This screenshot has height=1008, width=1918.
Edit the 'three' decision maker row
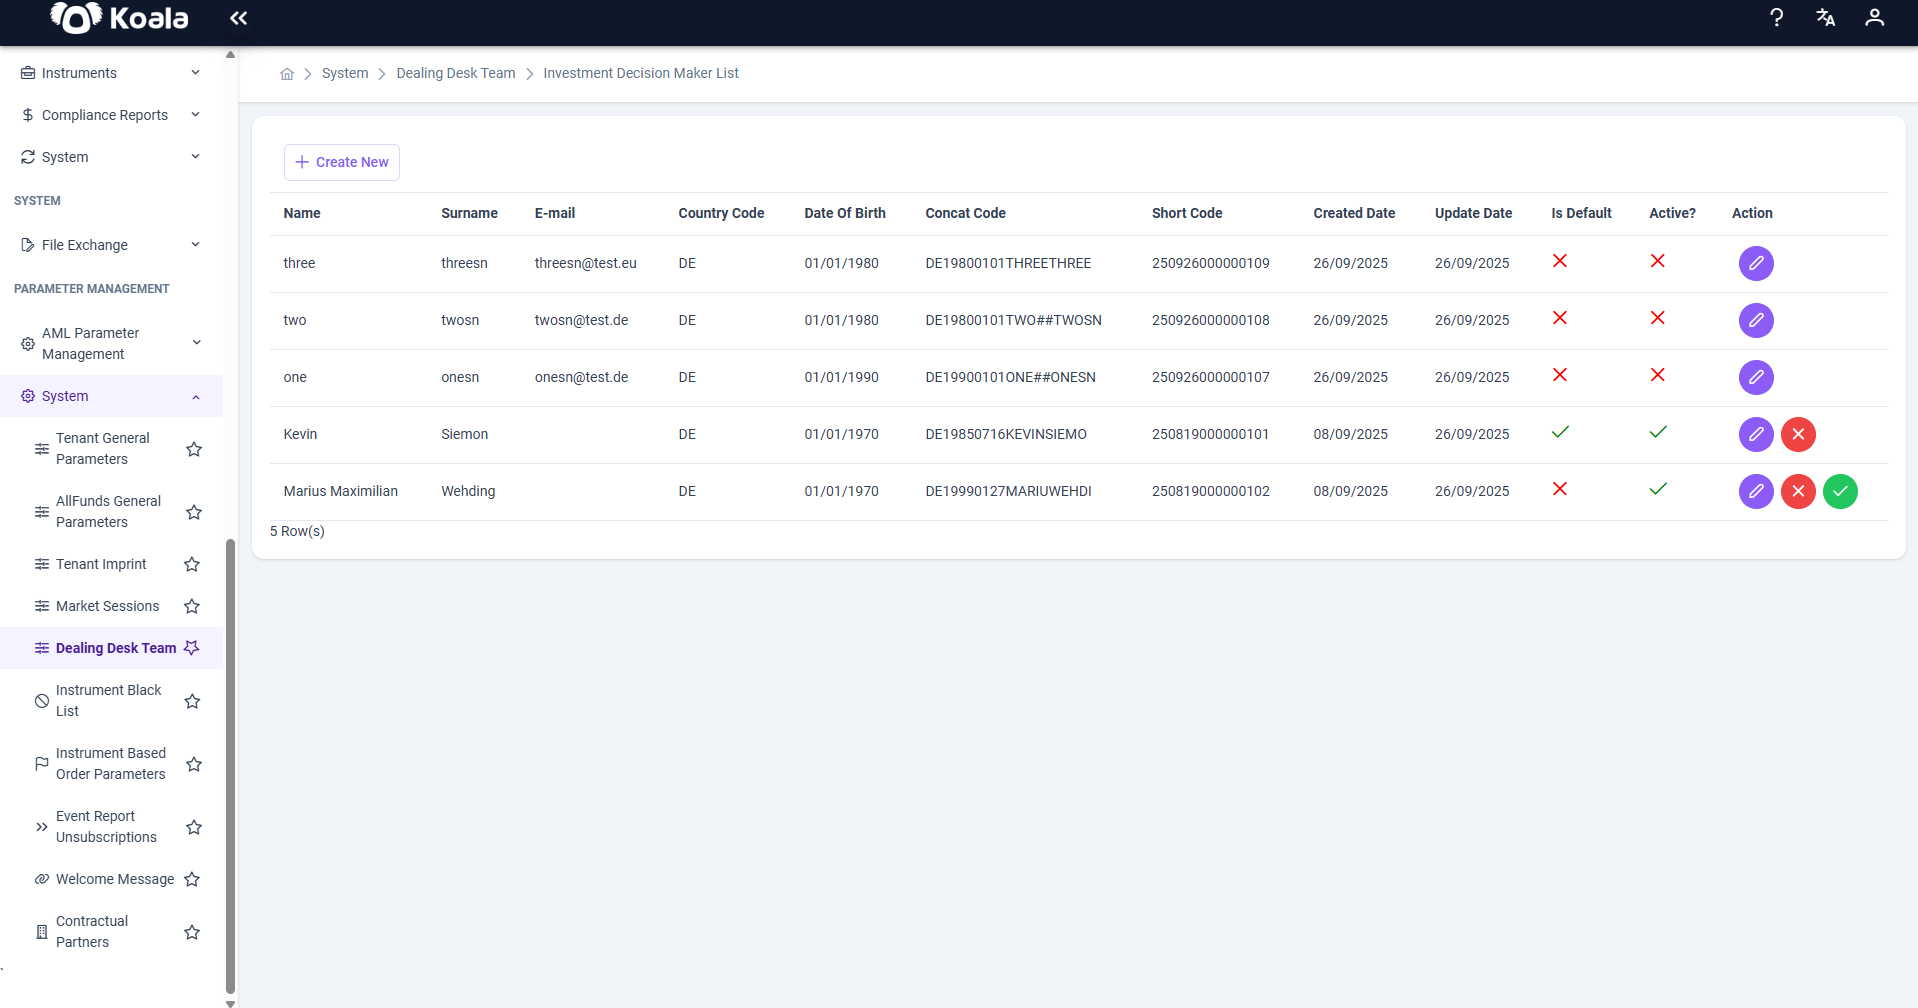(x=1756, y=264)
